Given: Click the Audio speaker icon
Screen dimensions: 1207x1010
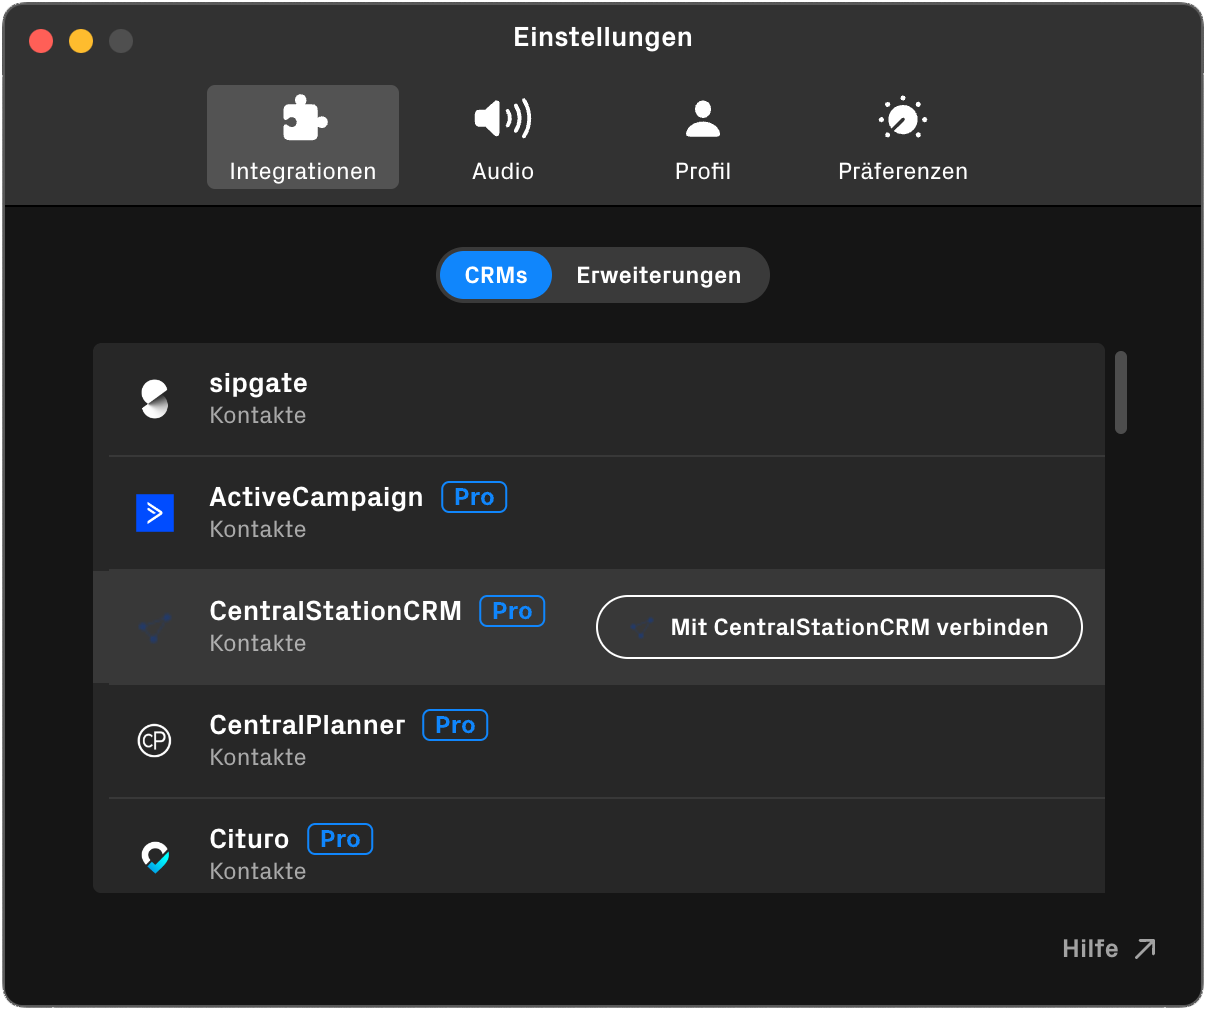Looking at the screenshot, I should point(502,119).
